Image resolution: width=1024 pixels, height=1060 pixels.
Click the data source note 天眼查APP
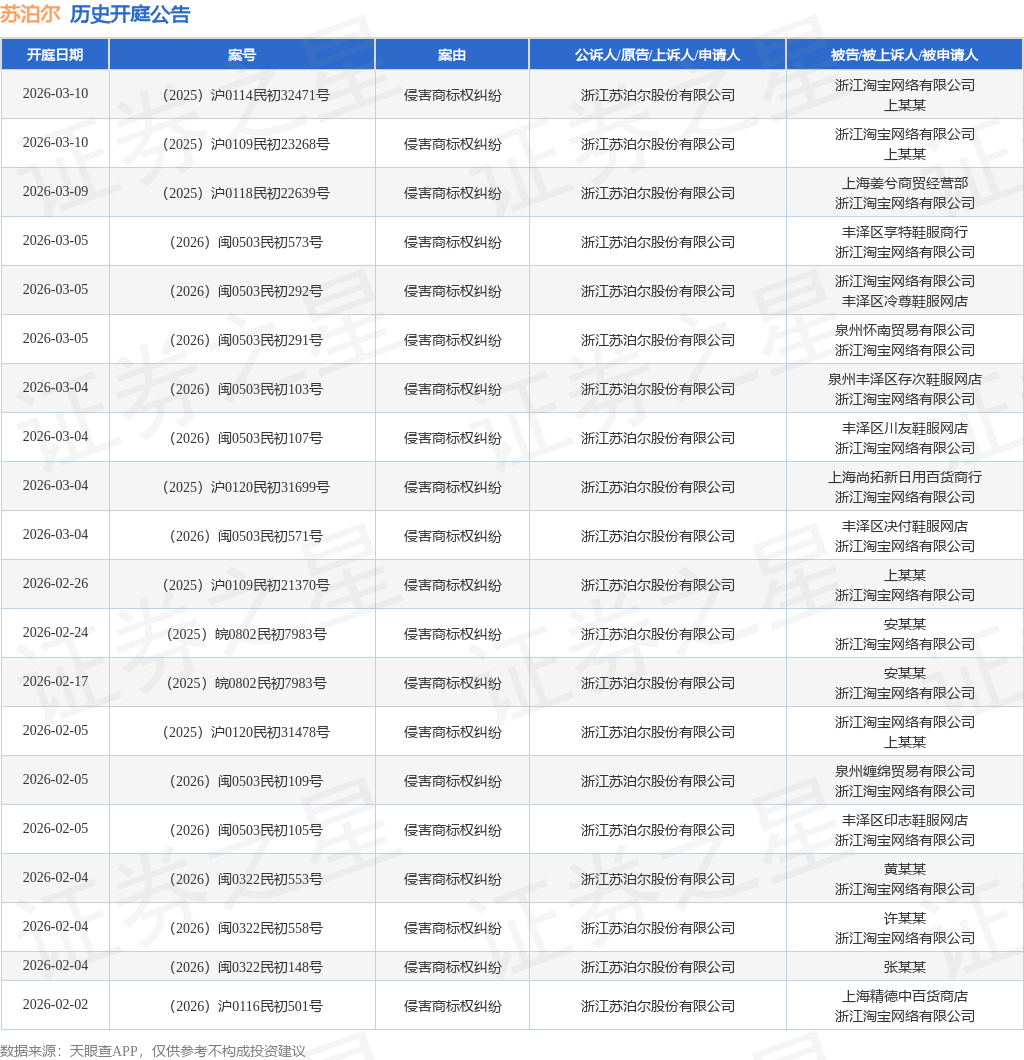click(103, 1051)
